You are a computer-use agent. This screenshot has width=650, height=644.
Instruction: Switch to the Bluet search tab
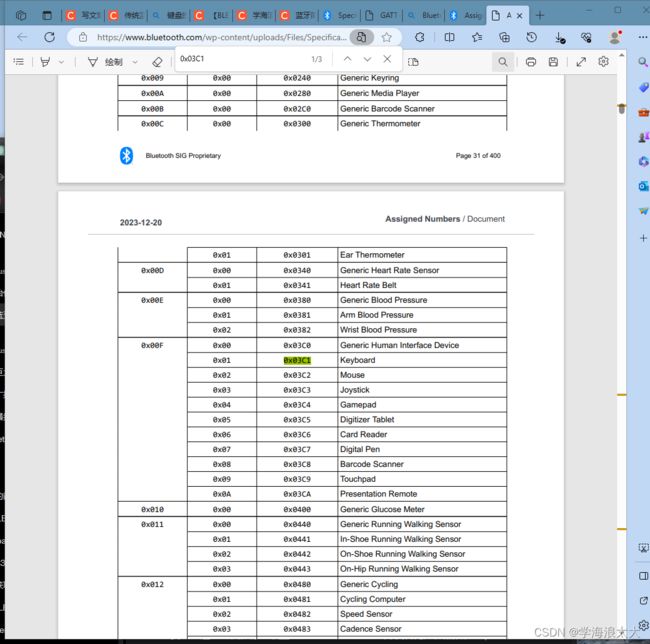coord(424,16)
